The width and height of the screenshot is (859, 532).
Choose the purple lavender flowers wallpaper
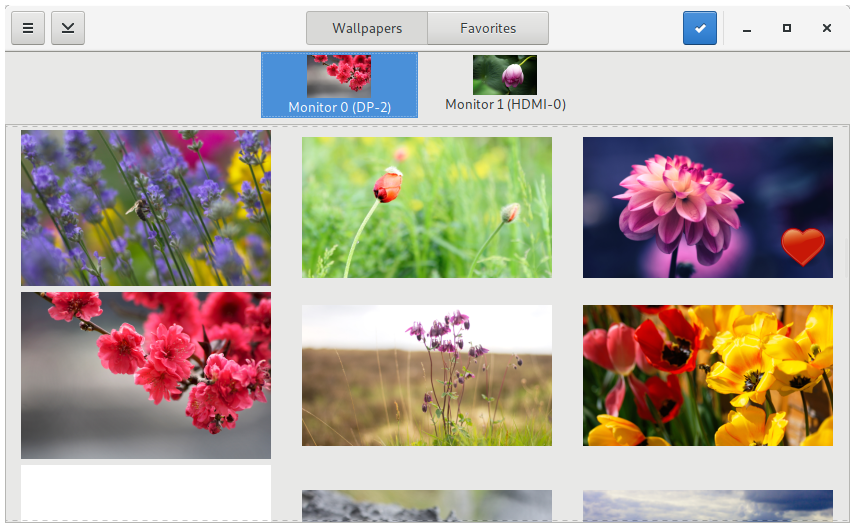(146, 208)
